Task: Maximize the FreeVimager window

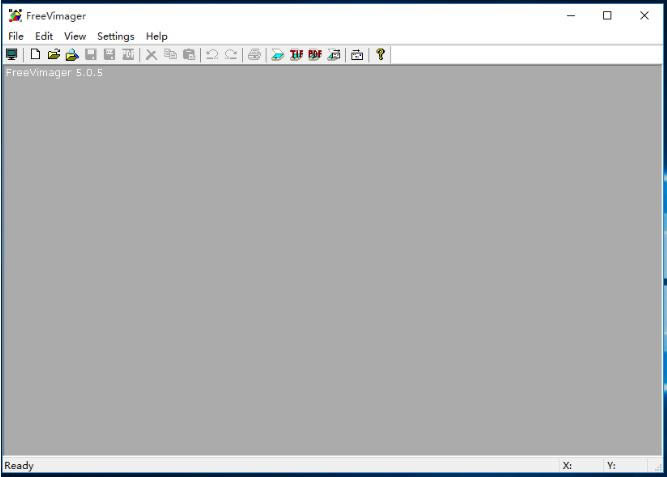Action: point(607,16)
